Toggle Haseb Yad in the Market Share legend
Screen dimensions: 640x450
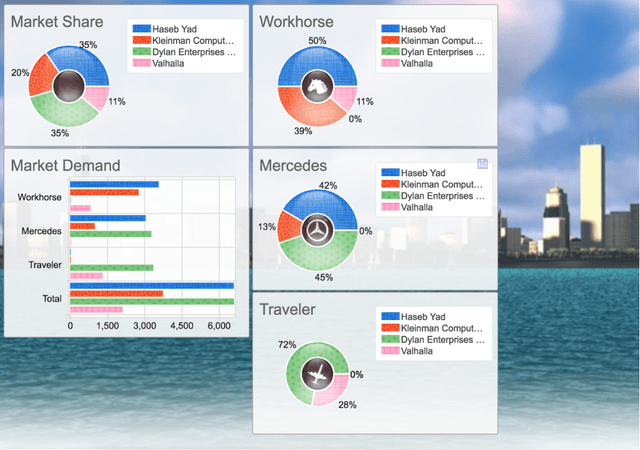(x=181, y=29)
